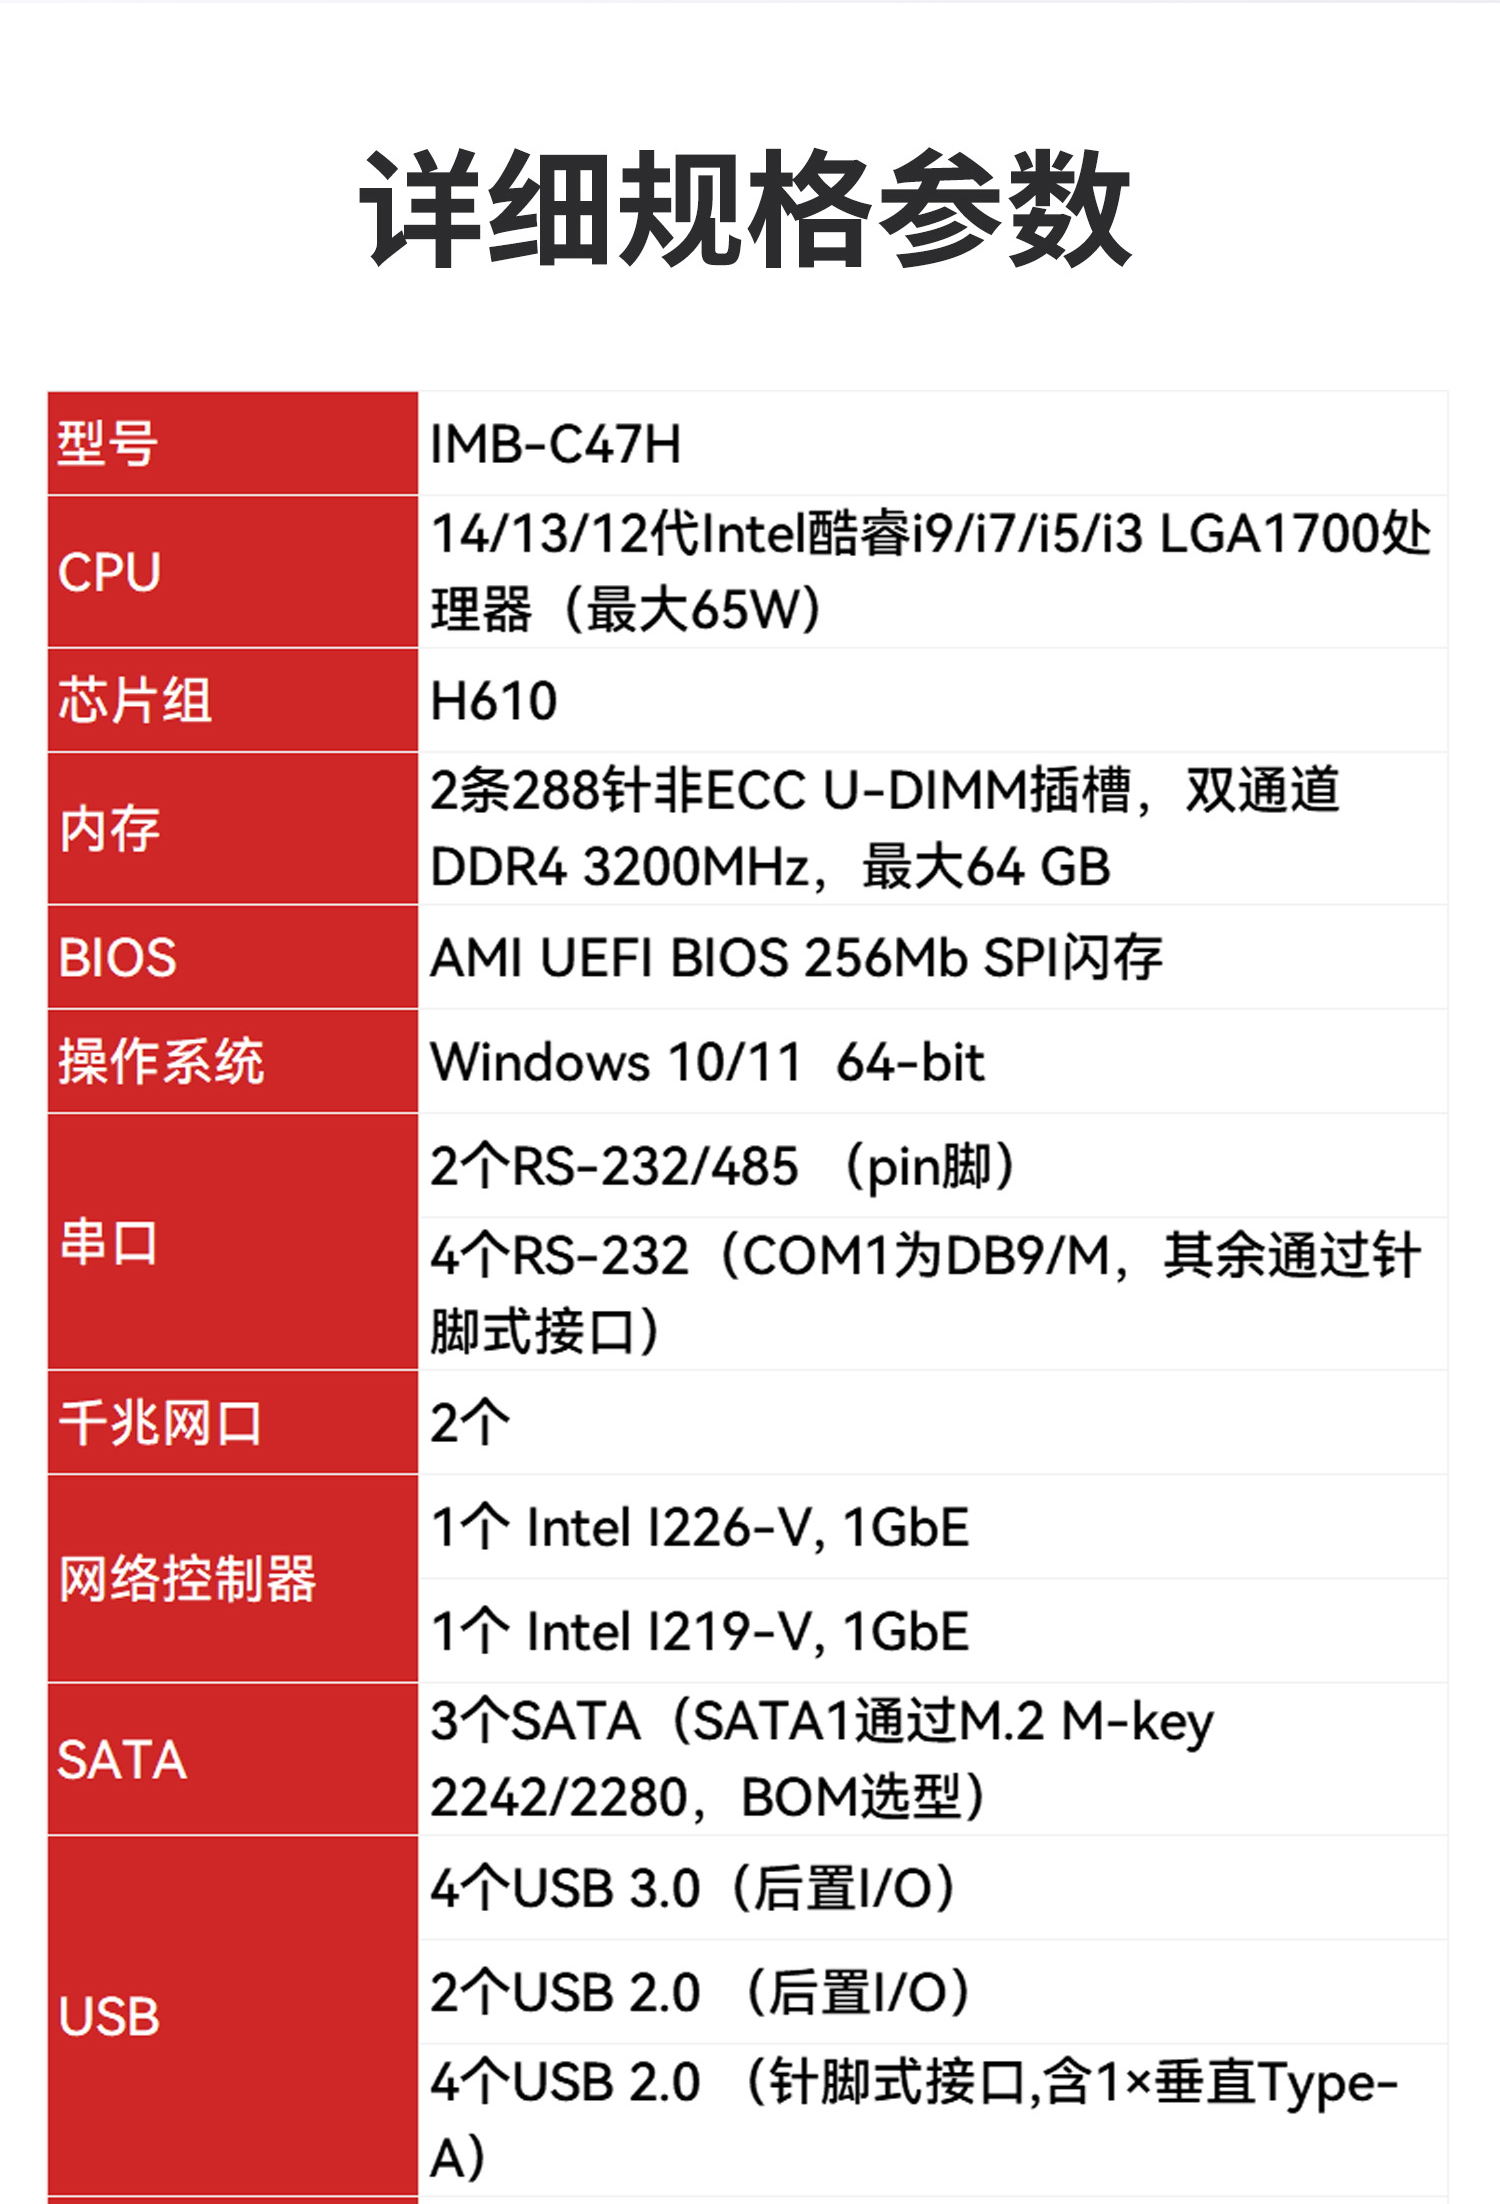The width and height of the screenshot is (1500, 2204).
Task: Select the Intel I219-V controller entry
Action: [700, 1632]
